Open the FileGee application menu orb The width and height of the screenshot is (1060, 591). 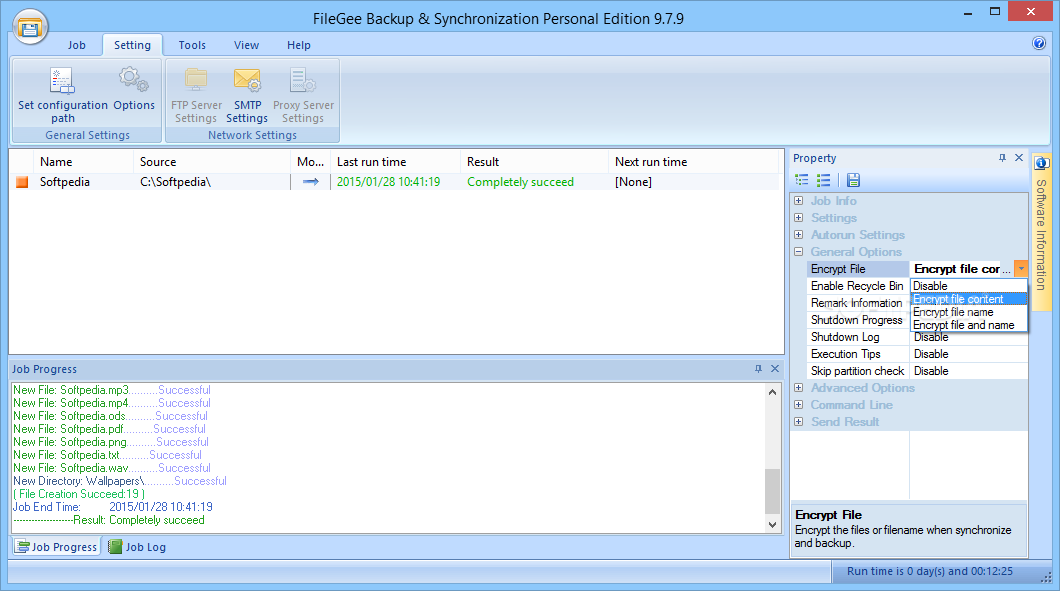click(30, 26)
